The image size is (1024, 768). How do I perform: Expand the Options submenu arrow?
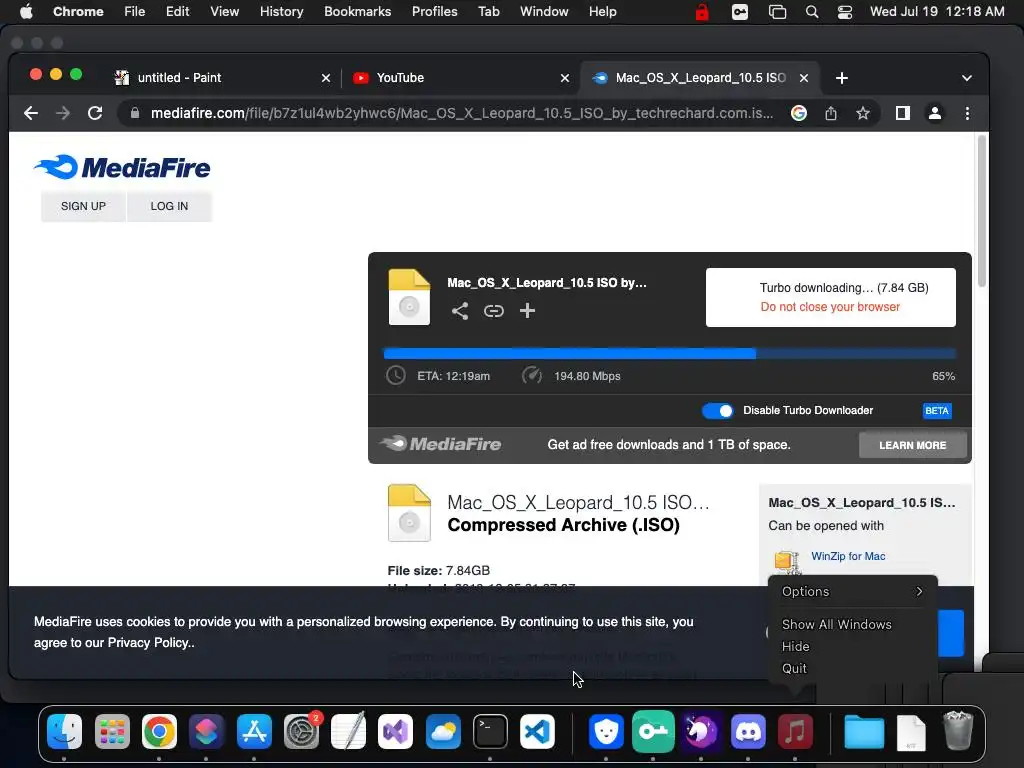[919, 592]
